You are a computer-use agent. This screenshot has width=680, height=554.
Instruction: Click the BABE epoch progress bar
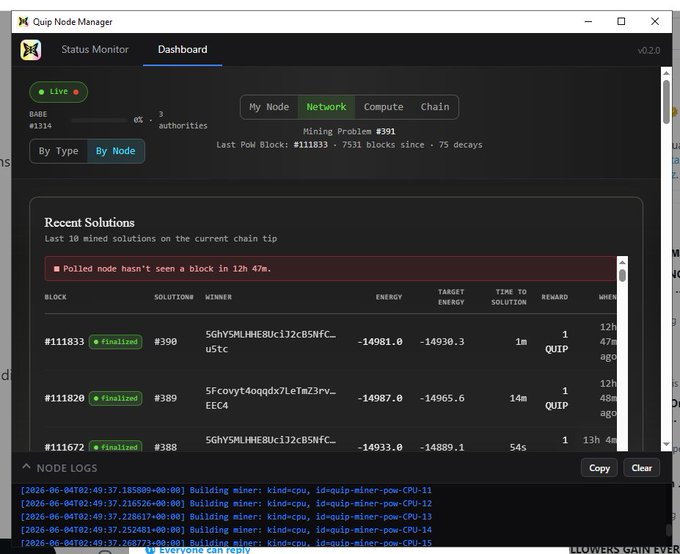point(99,120)
